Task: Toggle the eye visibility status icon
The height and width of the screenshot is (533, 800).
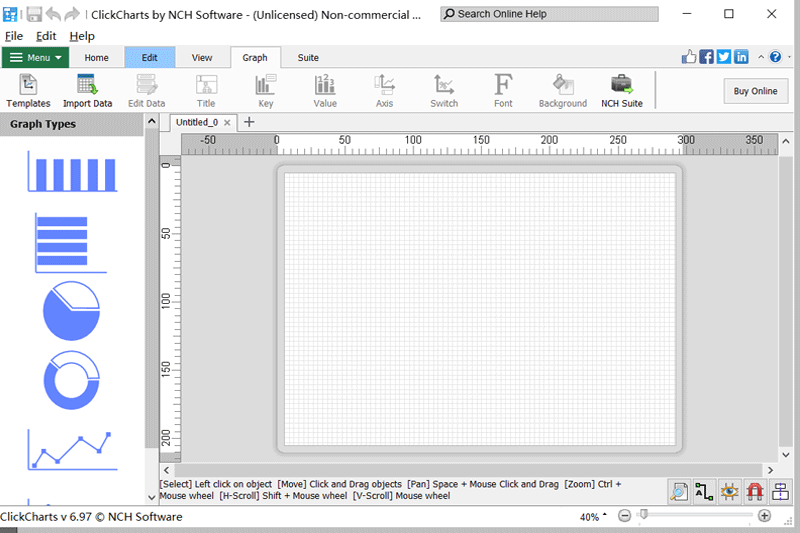Action: click(x=729, y=492)
